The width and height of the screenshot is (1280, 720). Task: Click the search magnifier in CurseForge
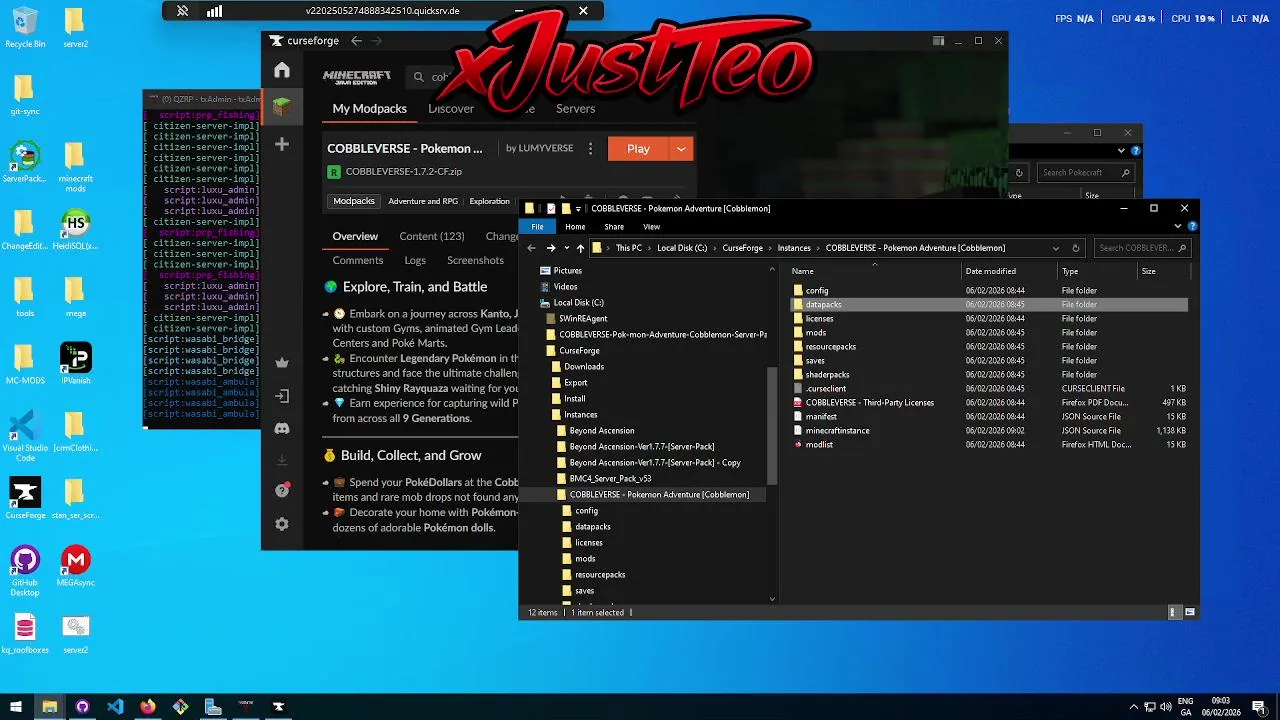[x=418, y=77]
